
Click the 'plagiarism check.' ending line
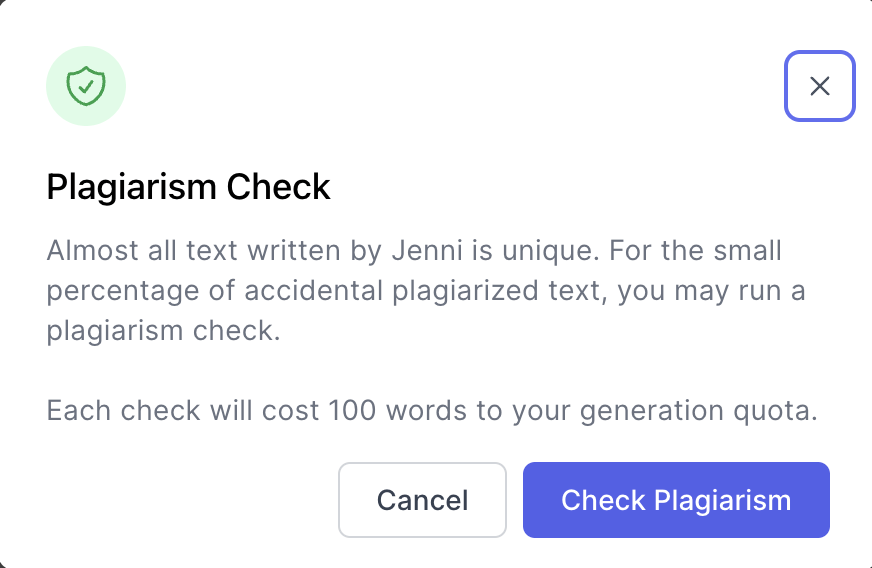coord(163,331)
